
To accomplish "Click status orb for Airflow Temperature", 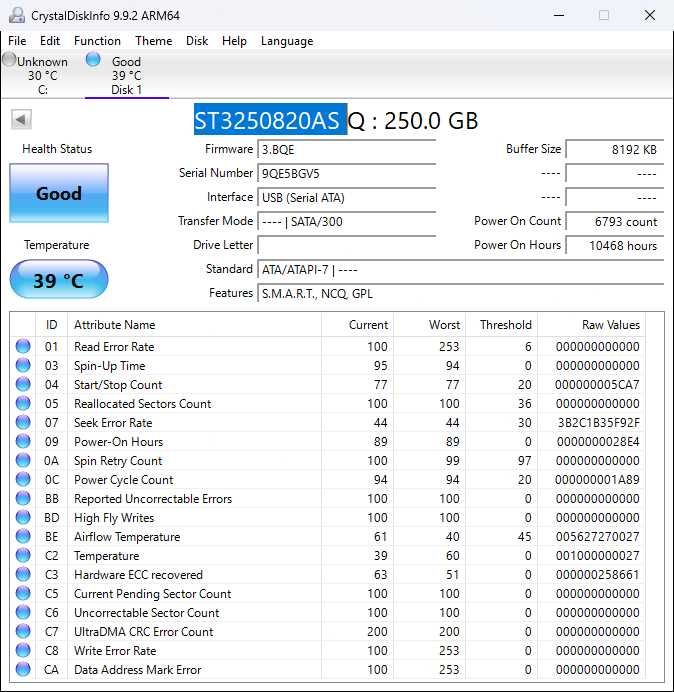I will click(x=23, y=536).
